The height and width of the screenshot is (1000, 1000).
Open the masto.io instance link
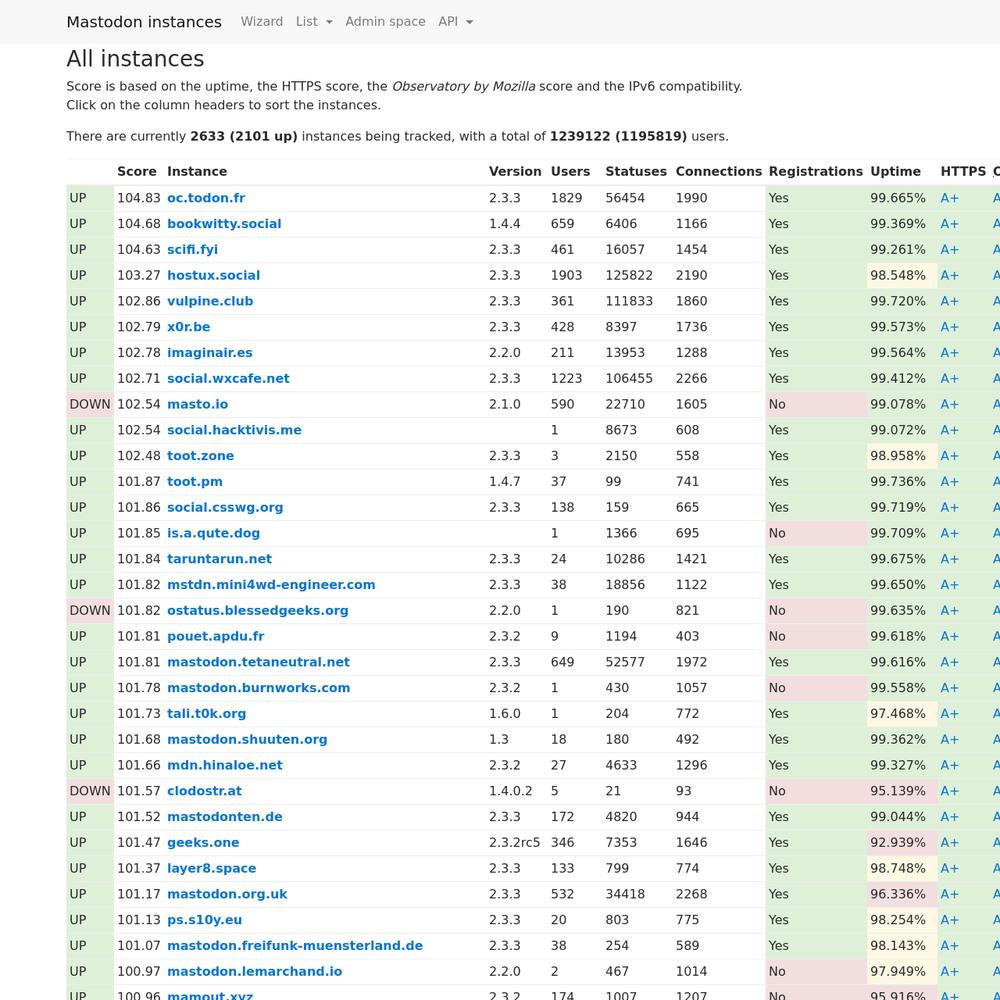198,404
